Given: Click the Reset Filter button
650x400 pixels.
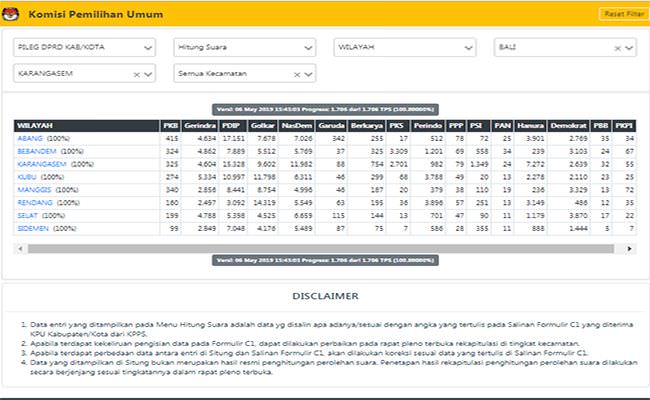Looking at the screenshot, I should (x=624, y=14).
